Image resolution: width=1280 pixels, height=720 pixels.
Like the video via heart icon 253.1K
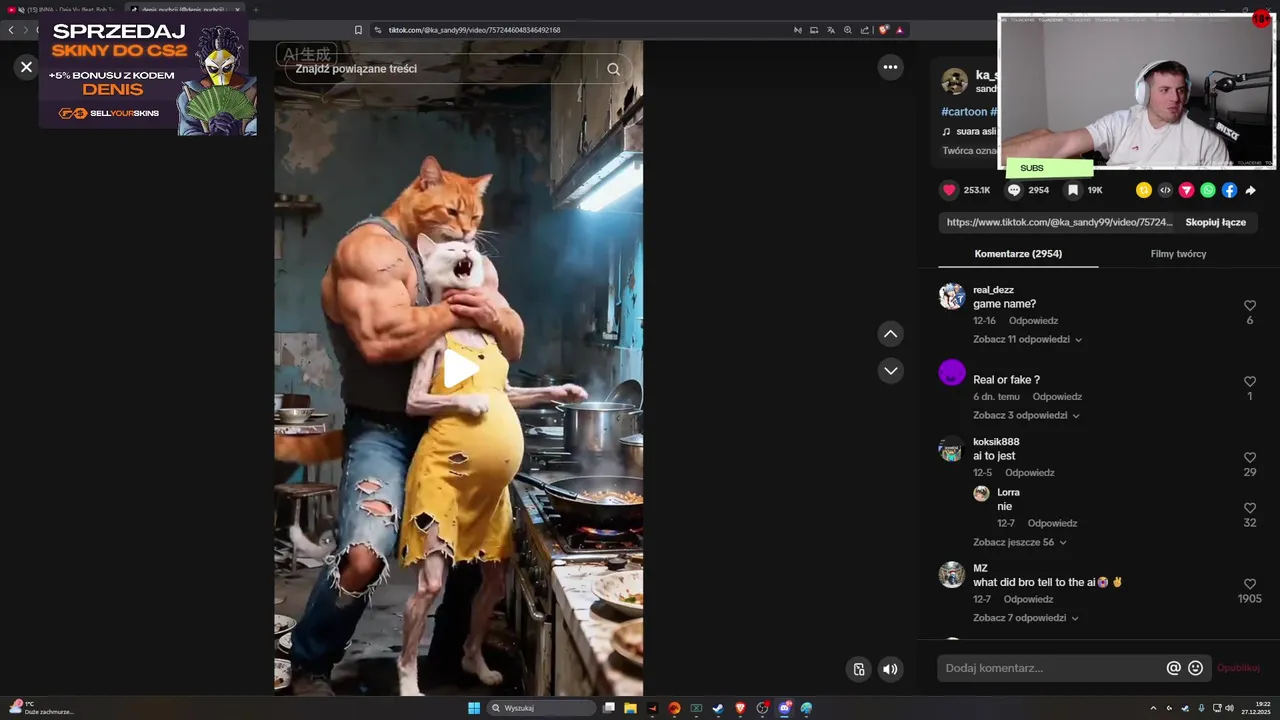click(949, 190)
